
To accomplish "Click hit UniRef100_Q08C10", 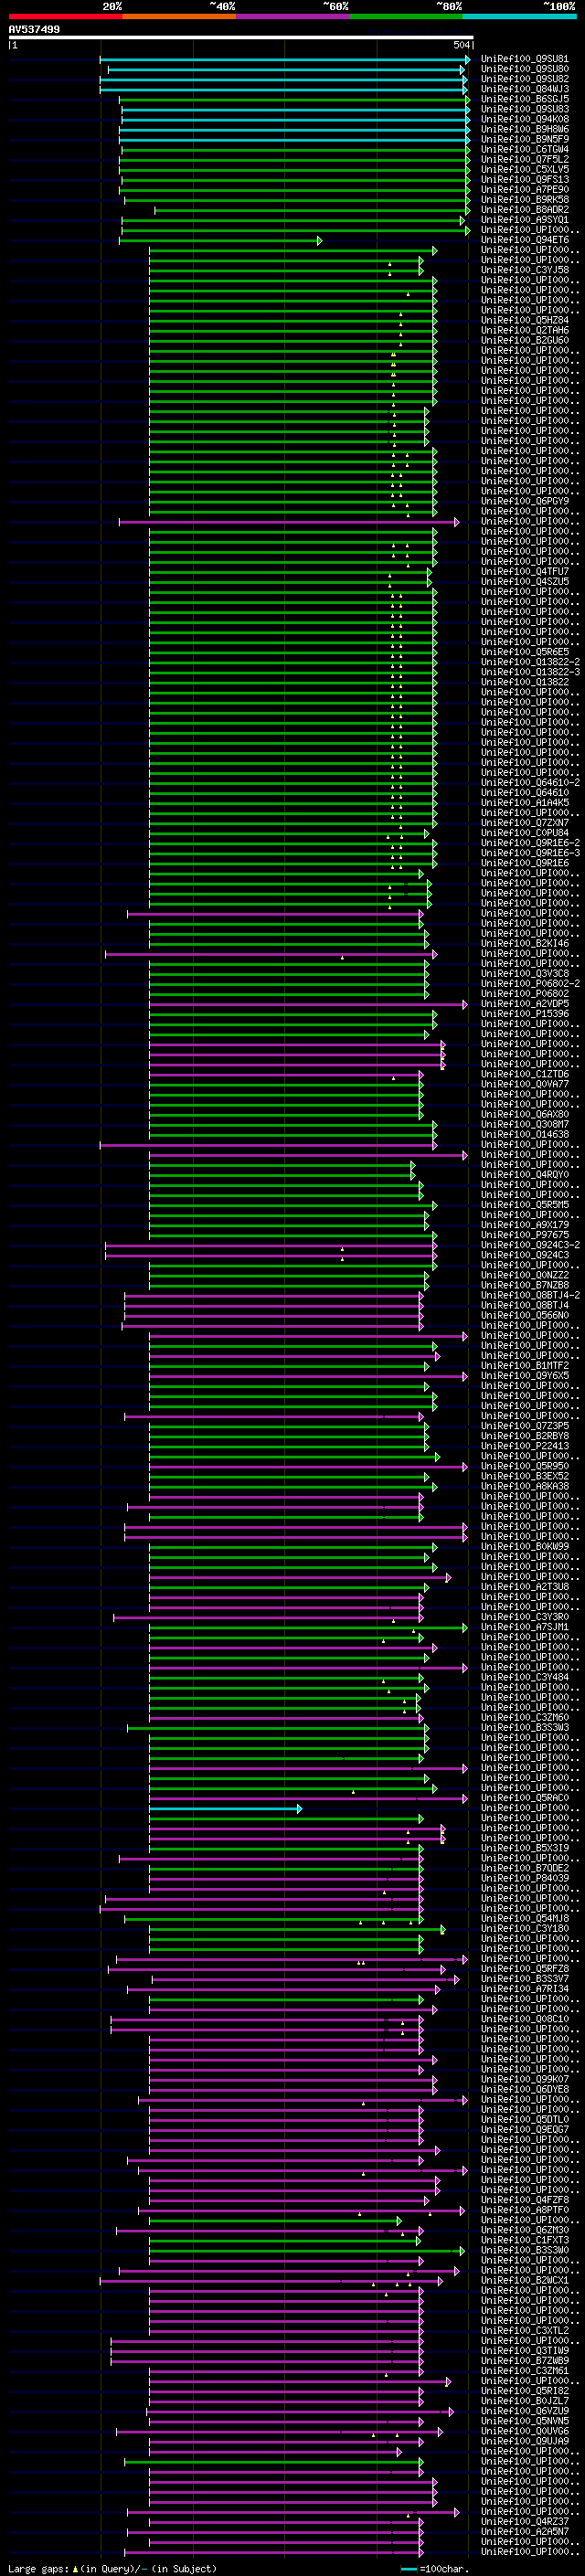I will pyautogui.click(x=525, y=2019).
